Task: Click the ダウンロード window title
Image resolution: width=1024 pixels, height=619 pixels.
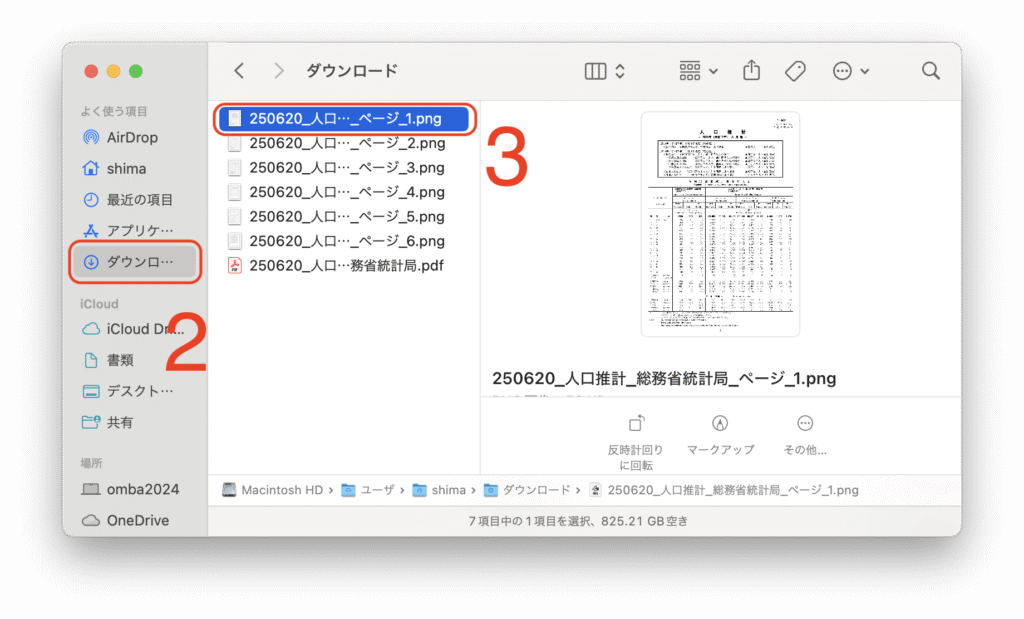Action: pyautogui.click(x=352, y=71)
